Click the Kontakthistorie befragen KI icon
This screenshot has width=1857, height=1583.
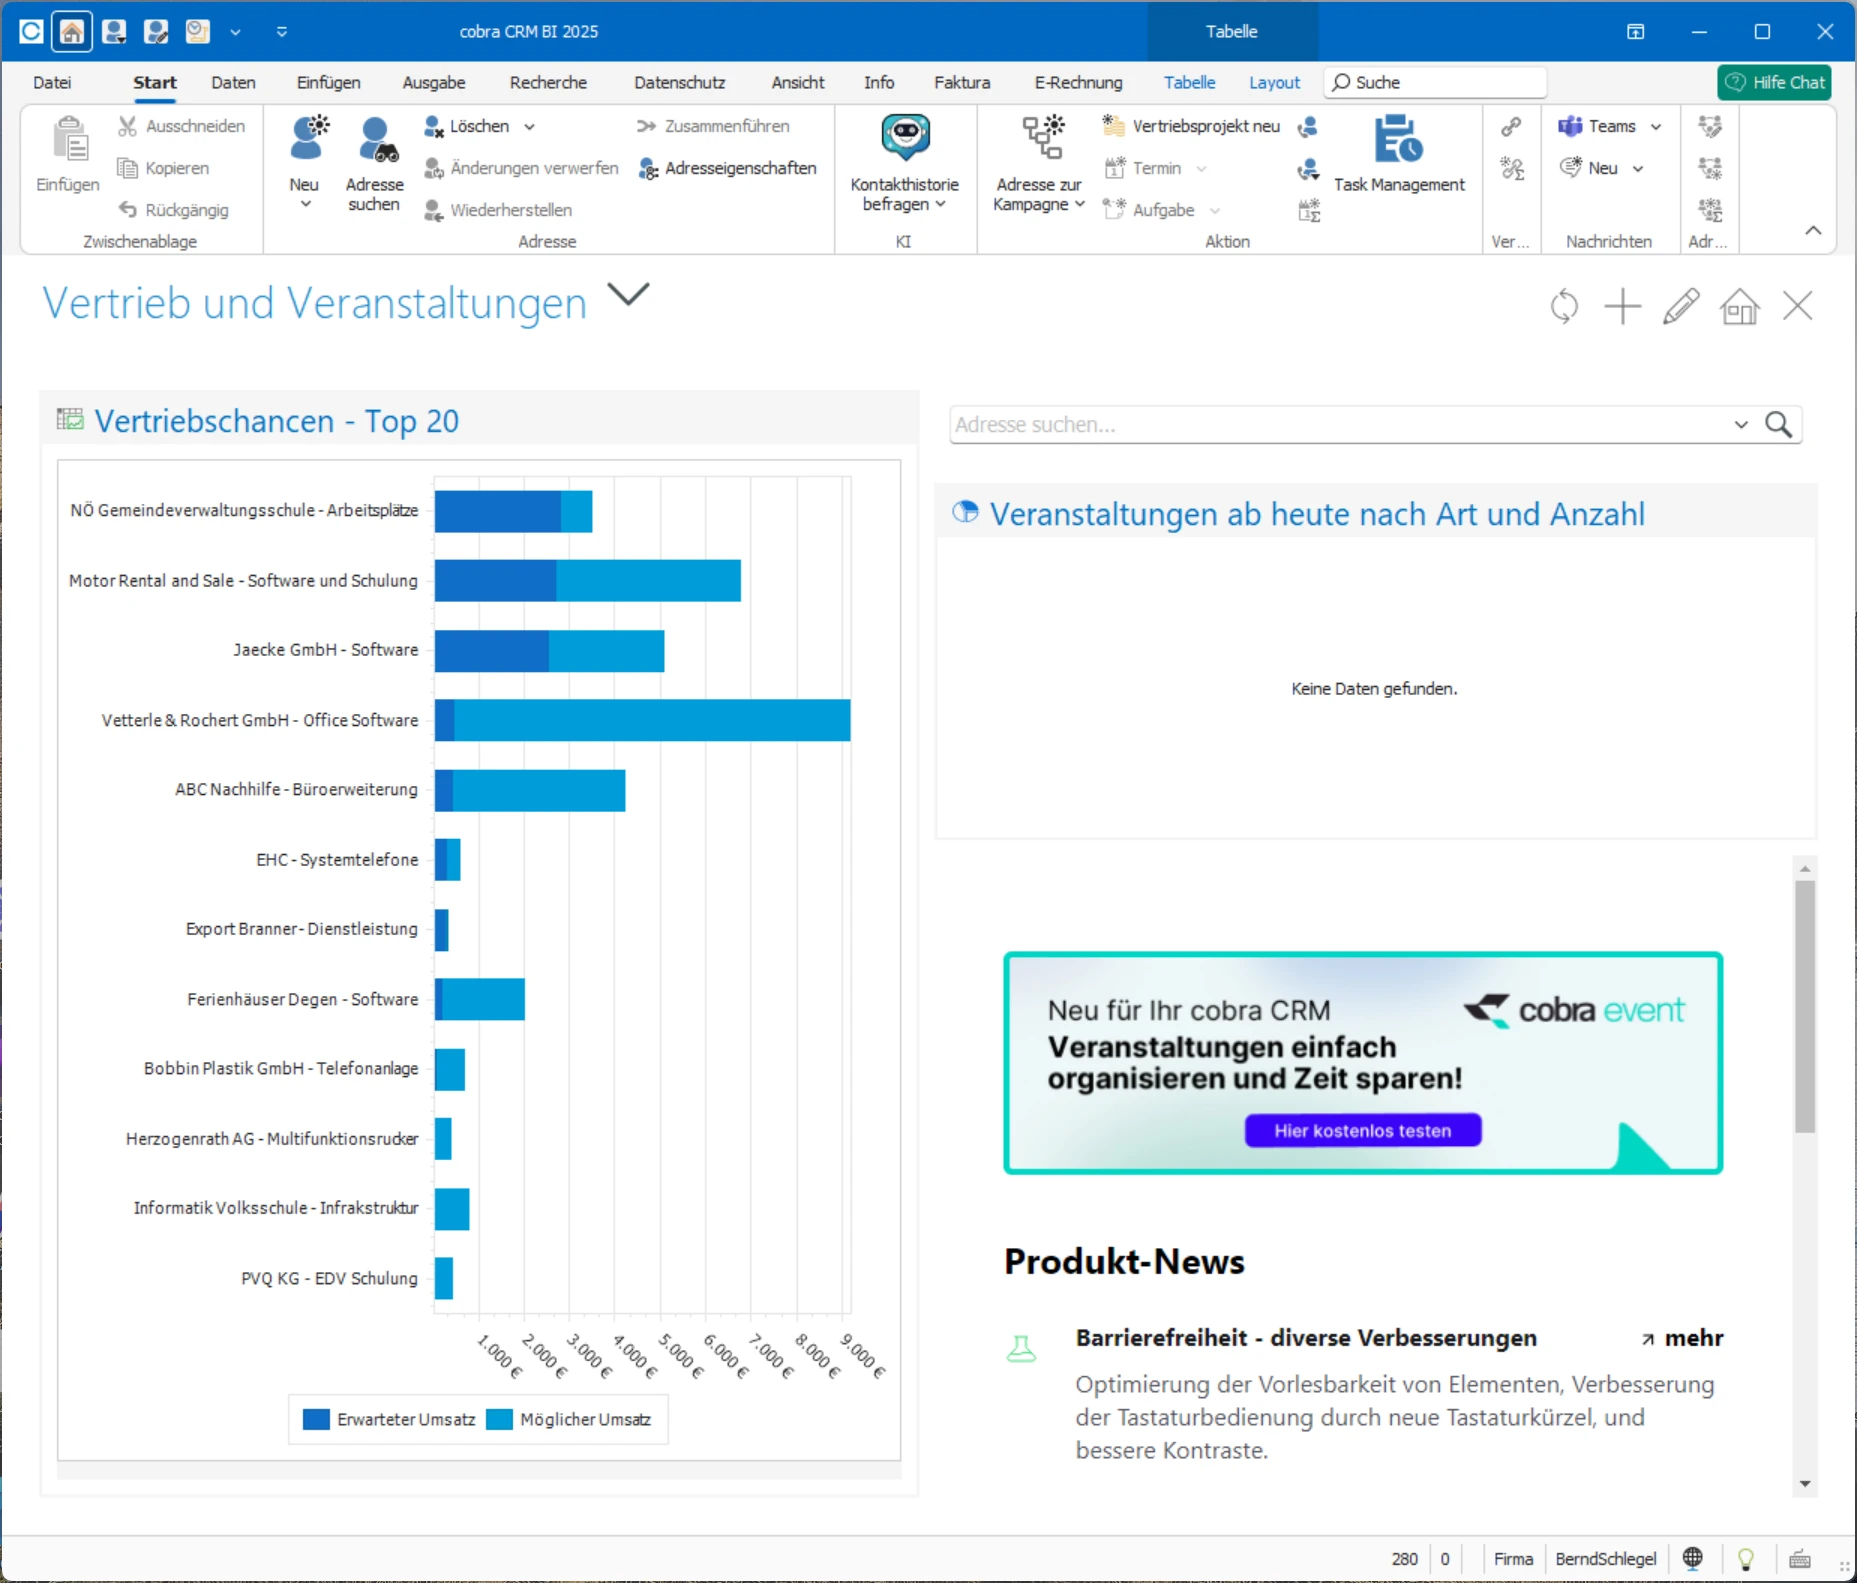click(904, 140)
